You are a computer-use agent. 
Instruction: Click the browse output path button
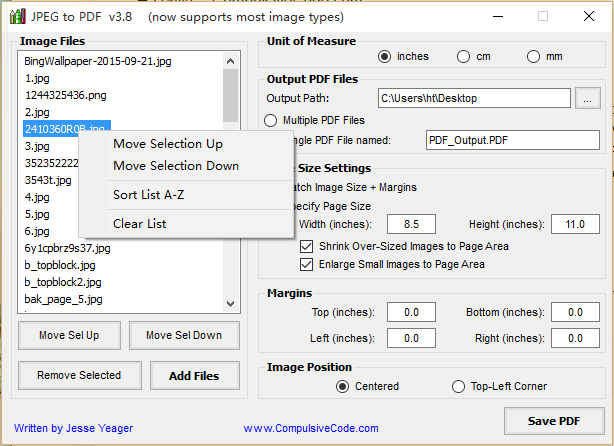coord(589,98)
